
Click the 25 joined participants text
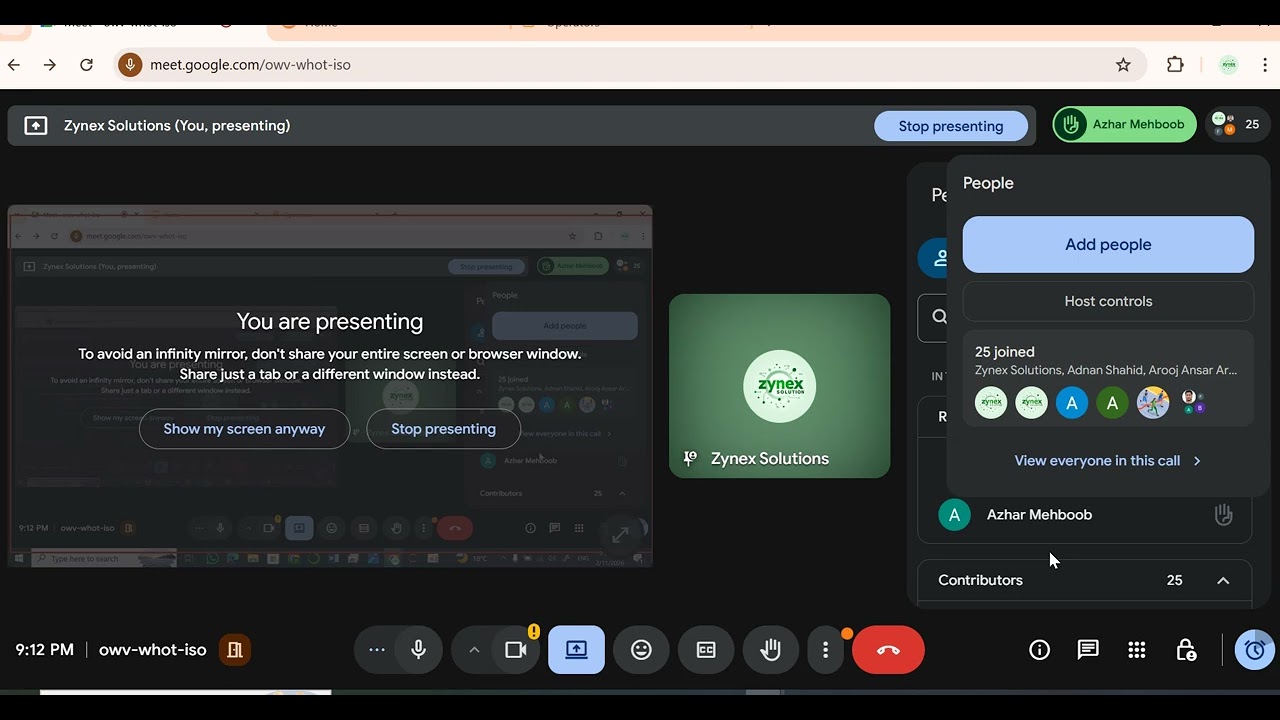1005,352
